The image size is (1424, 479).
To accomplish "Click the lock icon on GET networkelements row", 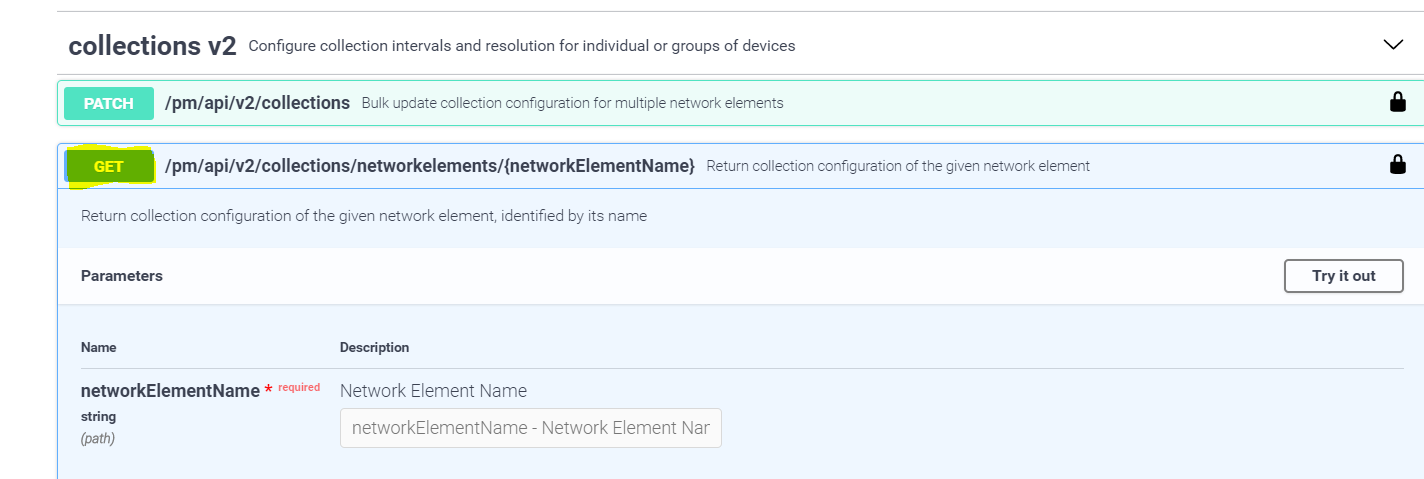I will click(x=1398, y=165).
